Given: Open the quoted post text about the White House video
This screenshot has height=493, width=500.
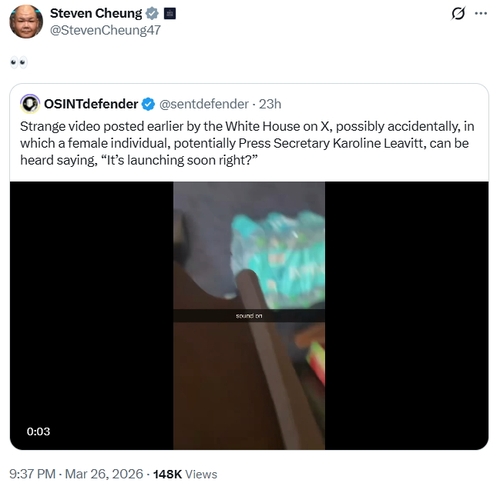Looking at the screenshot, I should tap(247, 143).
